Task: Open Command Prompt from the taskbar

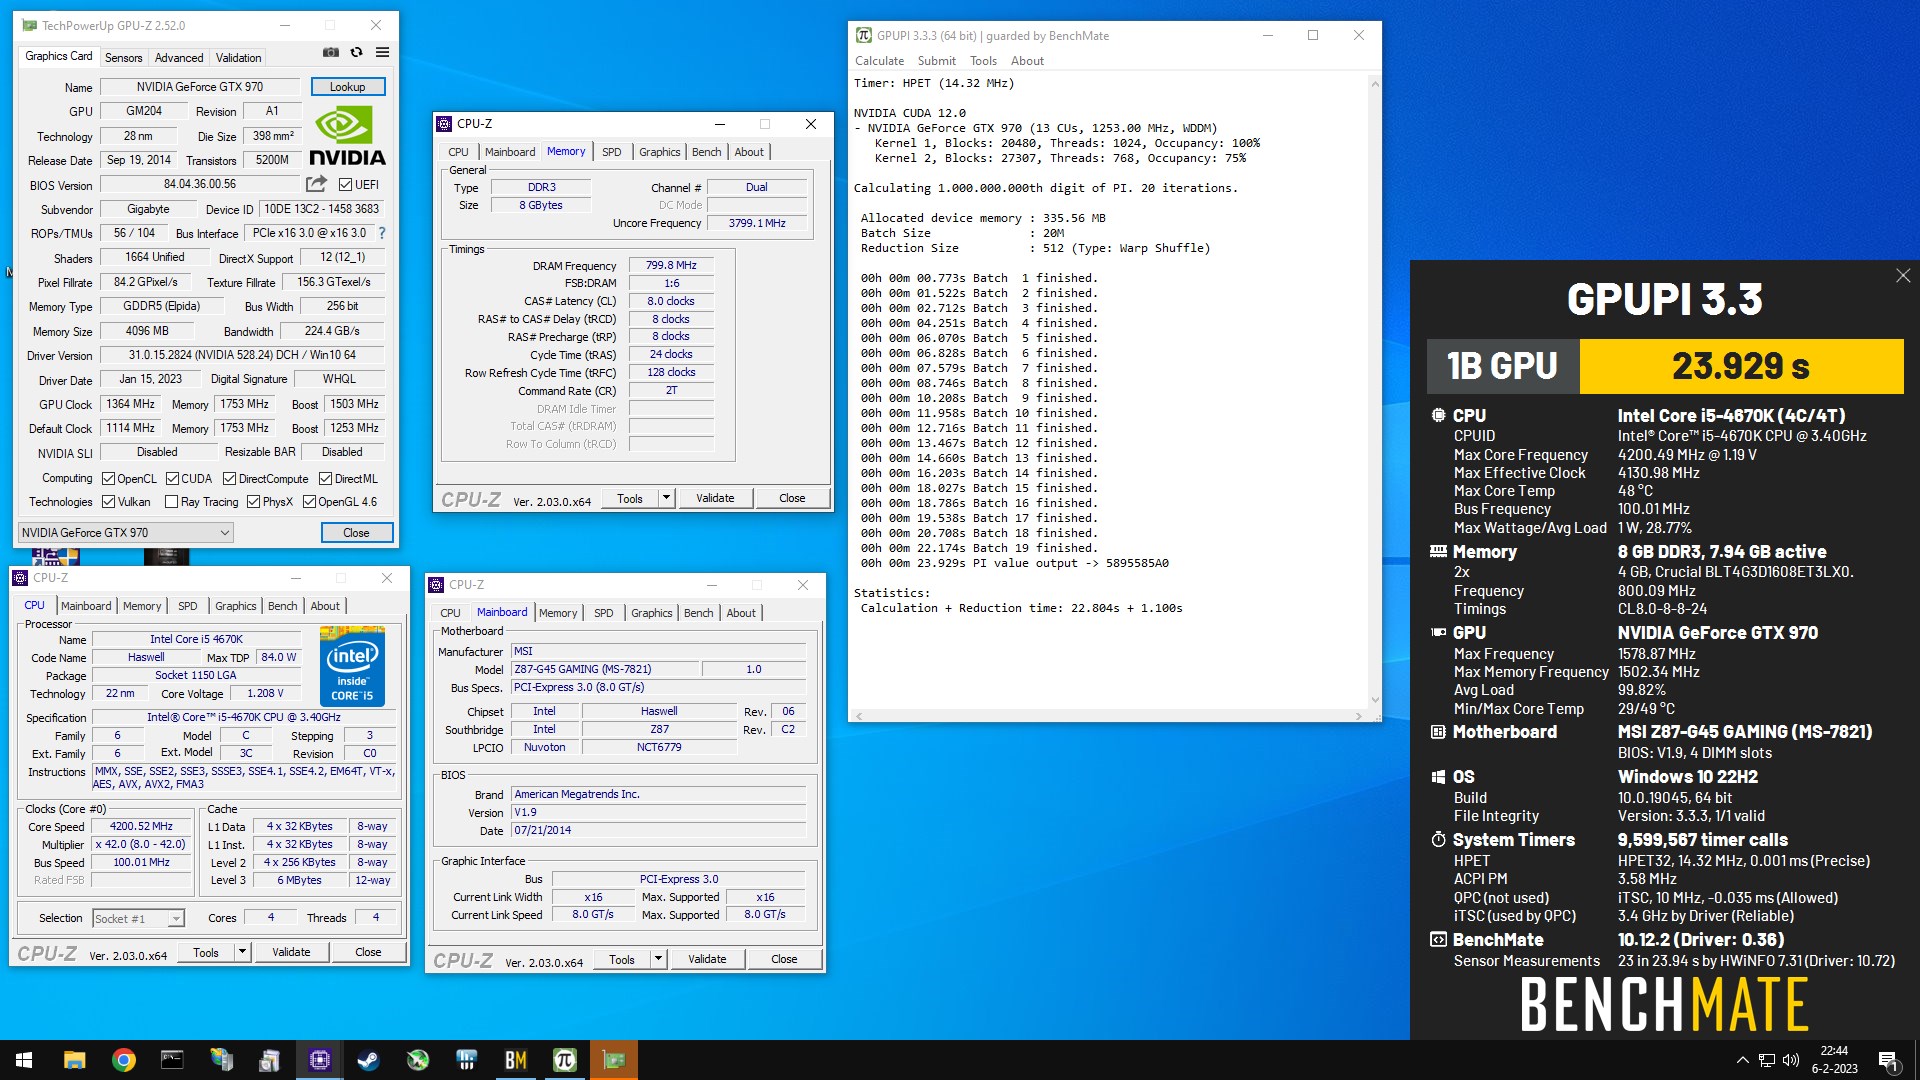Action: coord(172,1060)
